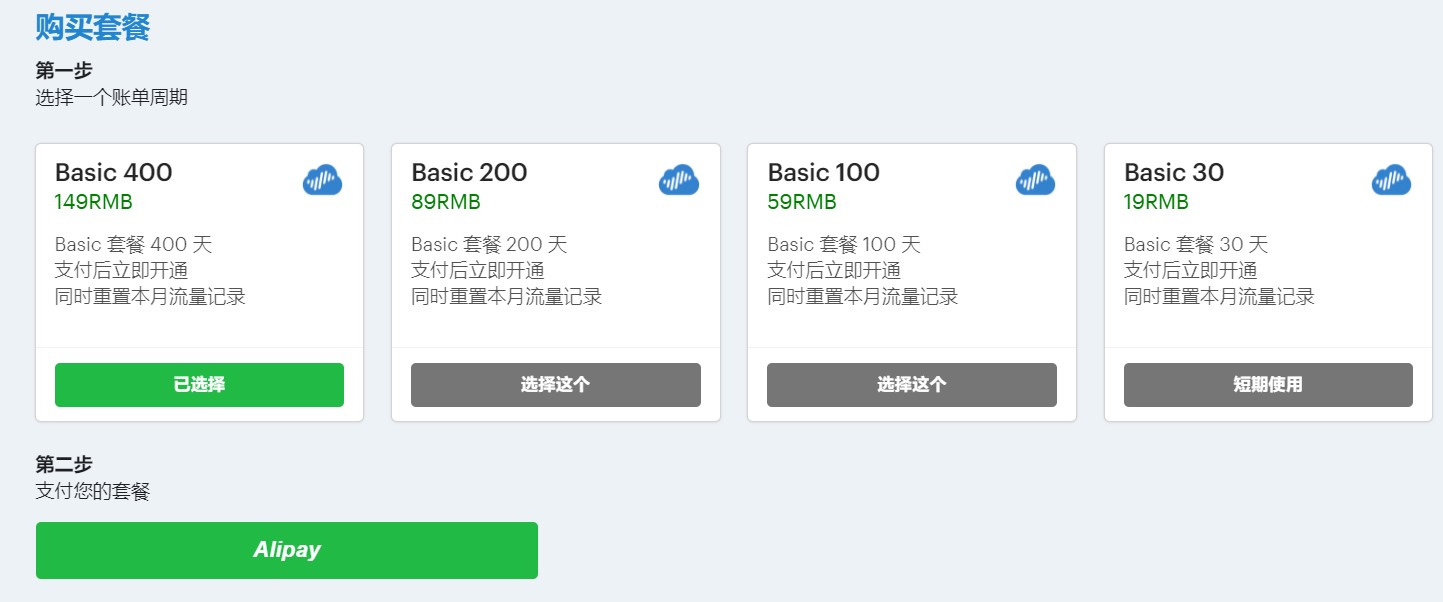1443x602 pixels.
Task: Click the Basic 200 plan title
Action: (469, 173)
